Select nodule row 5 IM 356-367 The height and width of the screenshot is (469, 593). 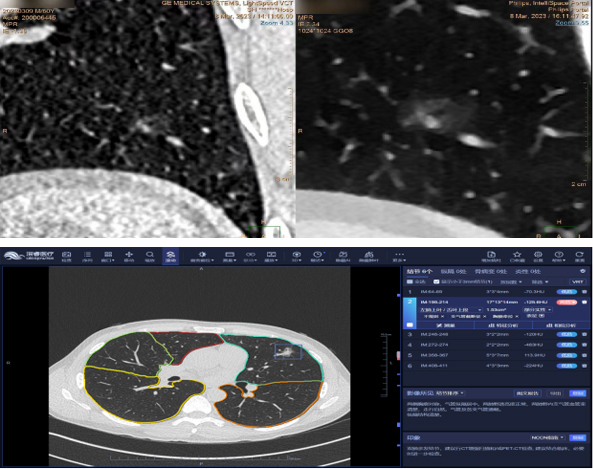point(496,355)
